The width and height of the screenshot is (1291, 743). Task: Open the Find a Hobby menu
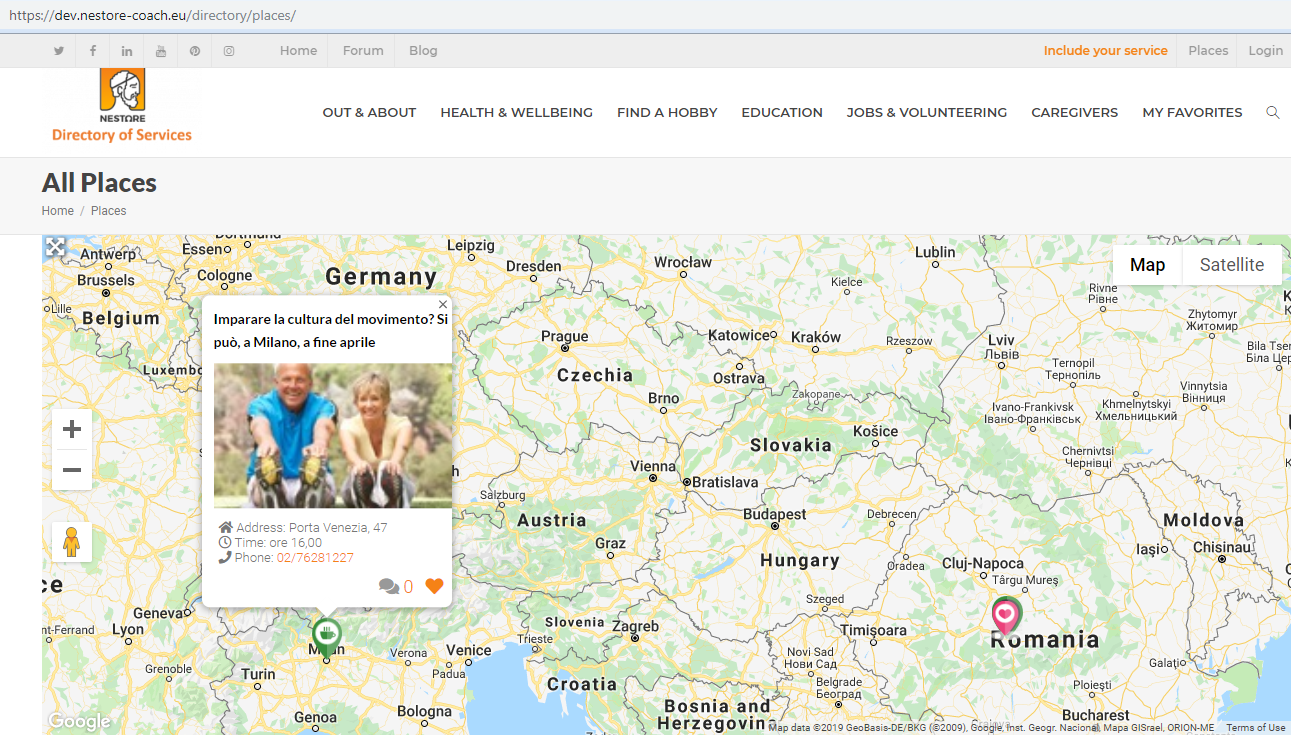(667, 113)
